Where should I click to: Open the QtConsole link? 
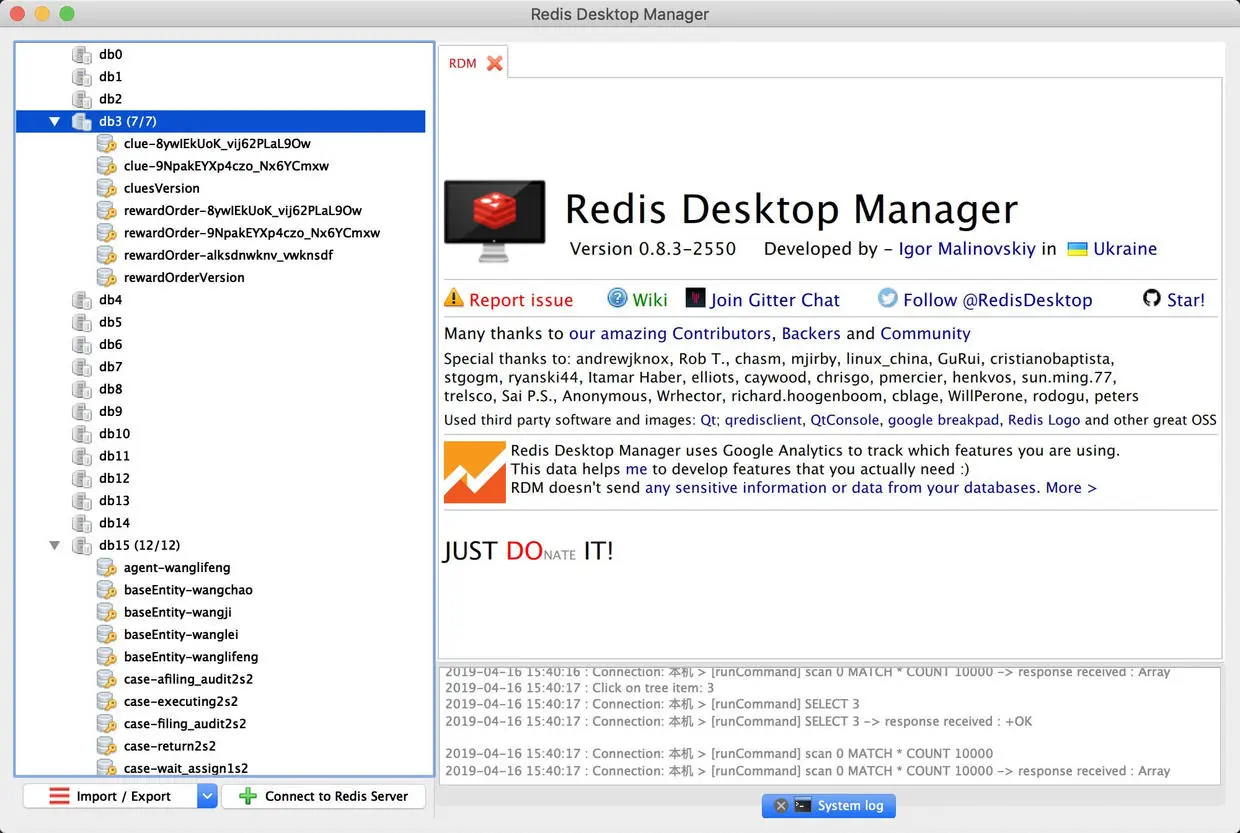click(x=845, y=420)
